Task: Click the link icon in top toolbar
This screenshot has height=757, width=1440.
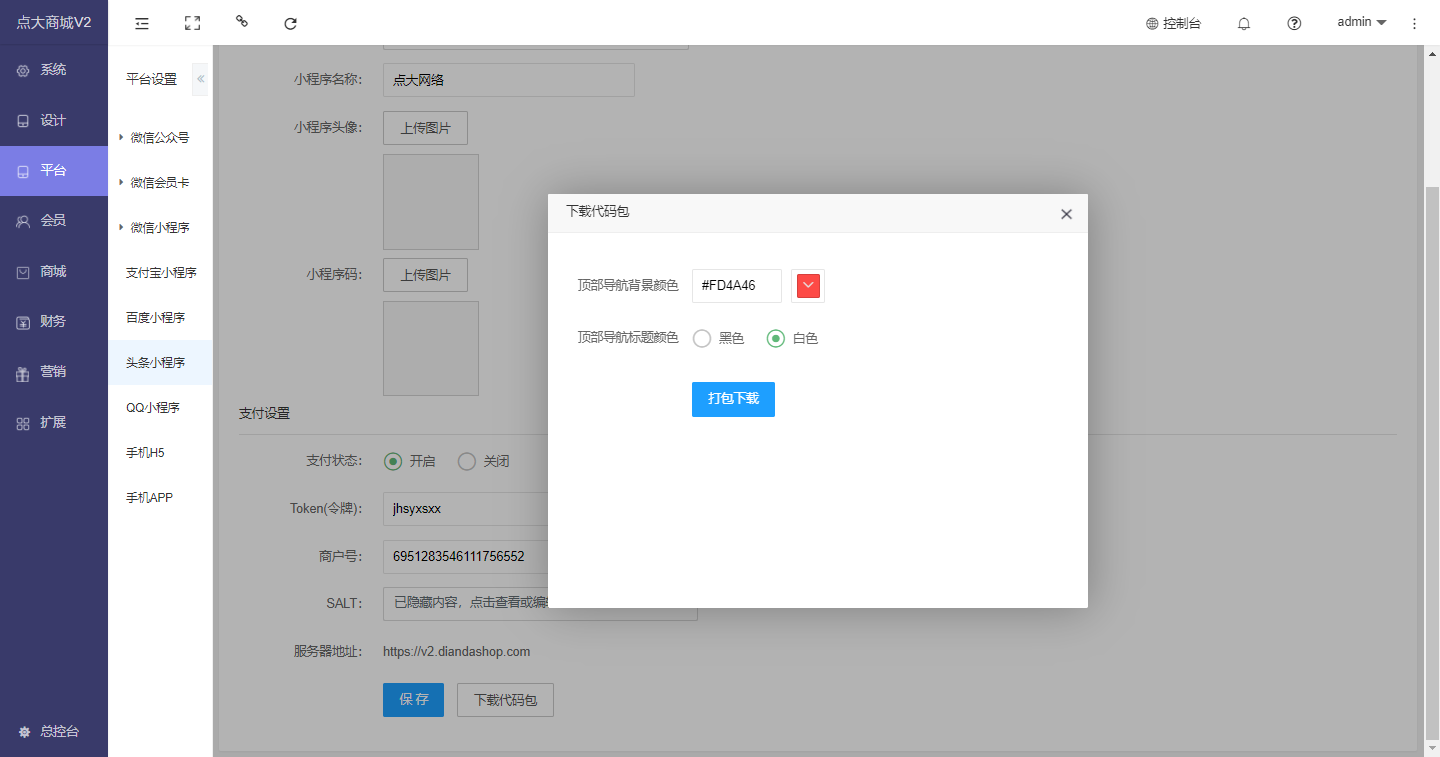Action: (242, 22)
